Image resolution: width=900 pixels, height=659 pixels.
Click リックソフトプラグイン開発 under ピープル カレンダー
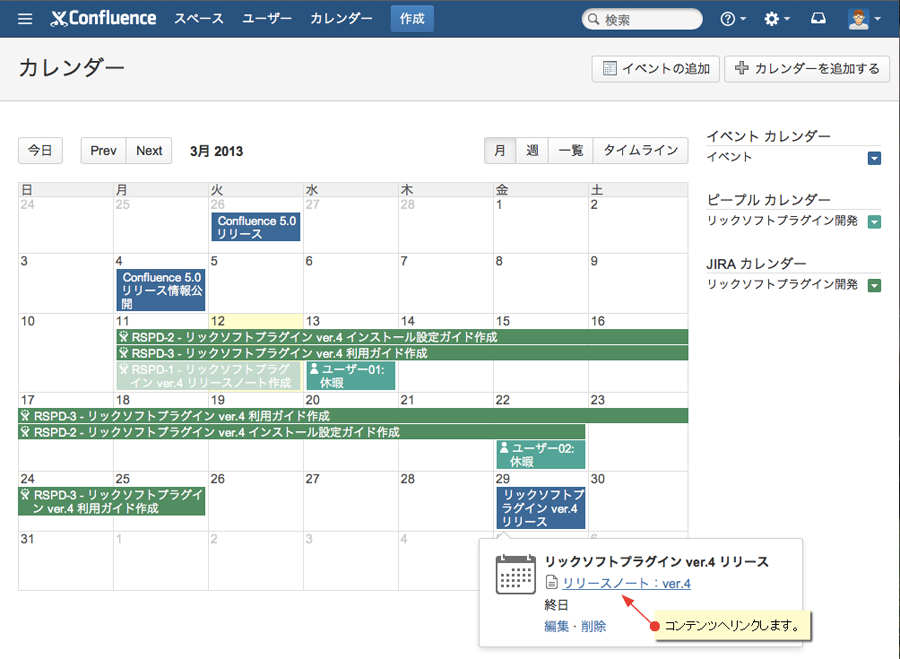click(x=782, y=220)
